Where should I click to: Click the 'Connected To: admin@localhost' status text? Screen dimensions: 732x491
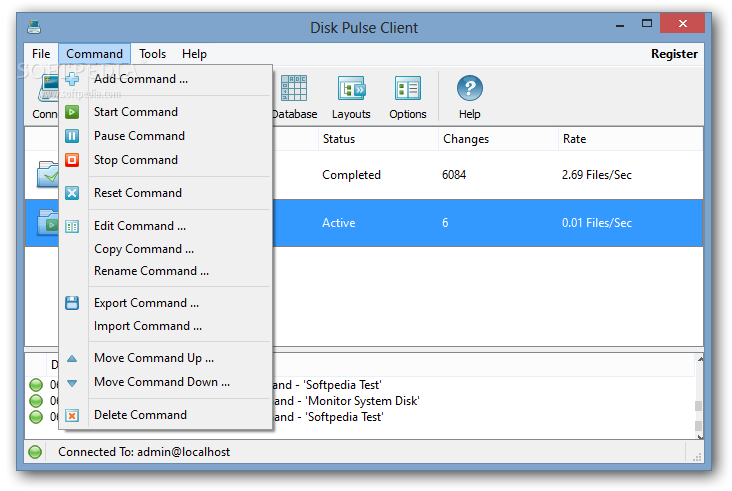point(144,452)
